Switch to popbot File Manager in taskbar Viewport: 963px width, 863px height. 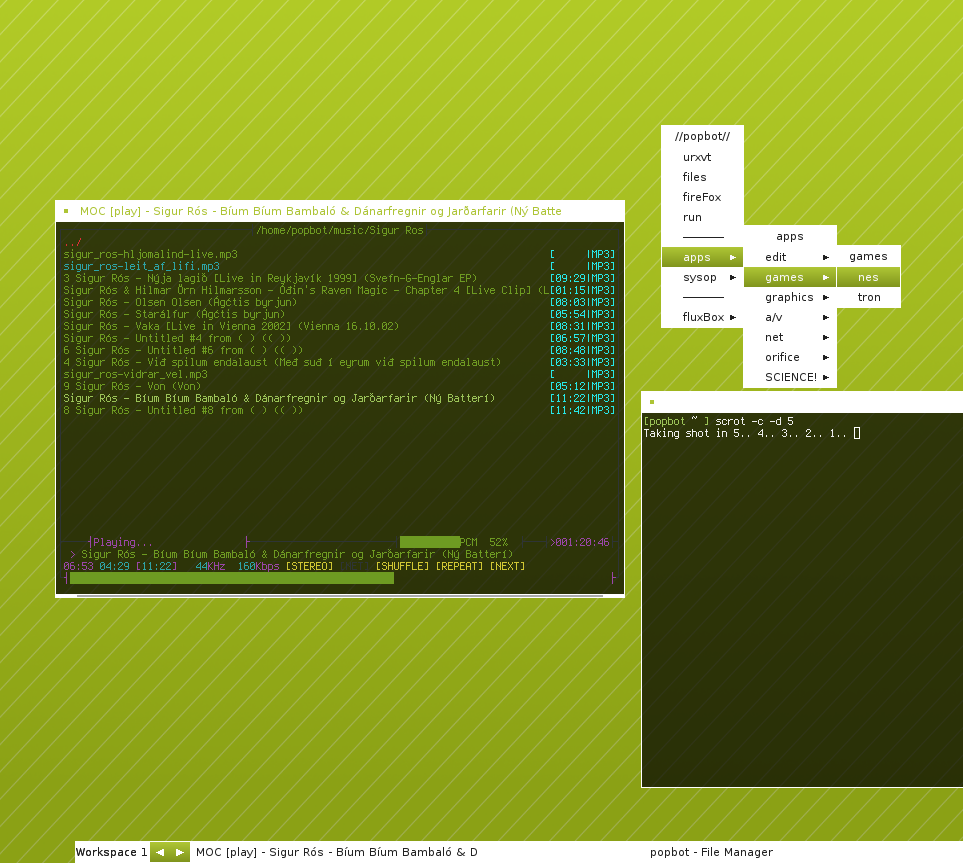tap(711, 852)
